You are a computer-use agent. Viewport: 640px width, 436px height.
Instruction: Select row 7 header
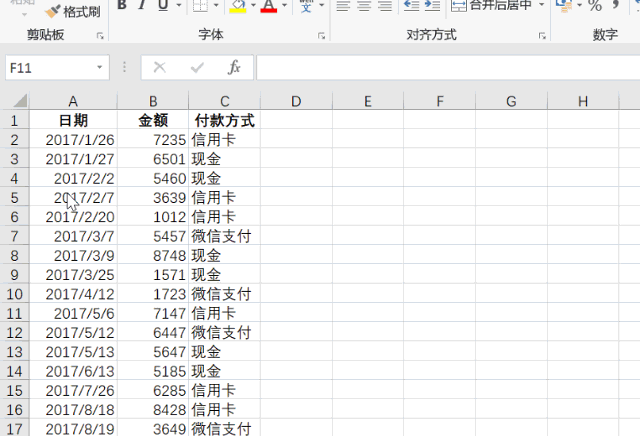[14, 236]
